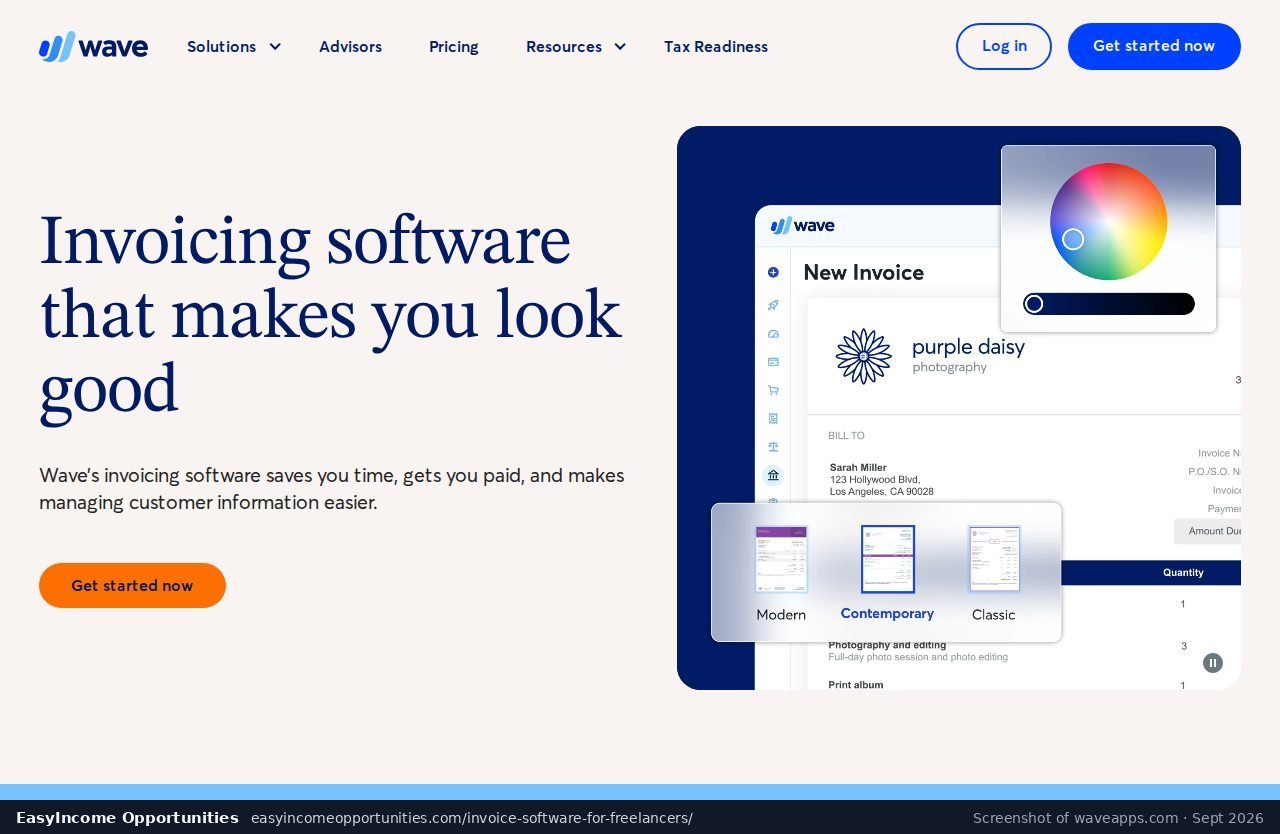Click the purple daisy business name
This screenshot has width=1280, height=834.
tap(968, 347)
